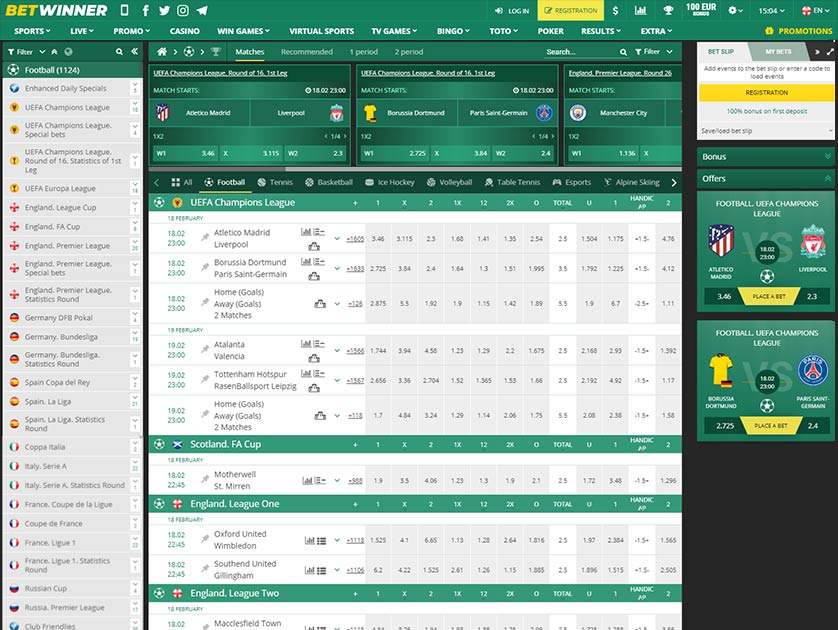Open the mobile app phone icon
The image size is (838, 630).
pos(125,10)
